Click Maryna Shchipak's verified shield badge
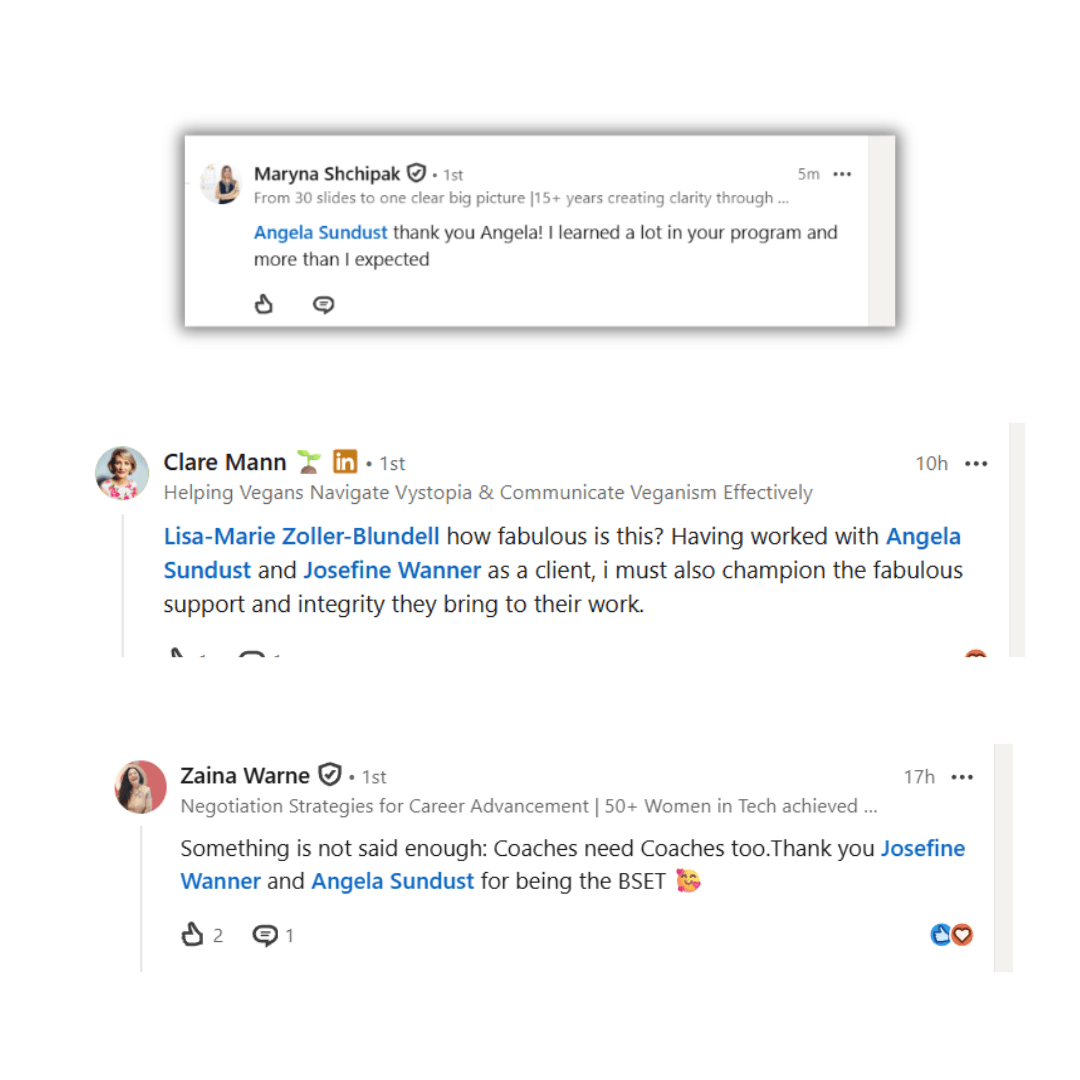 [x=416, y=173]
